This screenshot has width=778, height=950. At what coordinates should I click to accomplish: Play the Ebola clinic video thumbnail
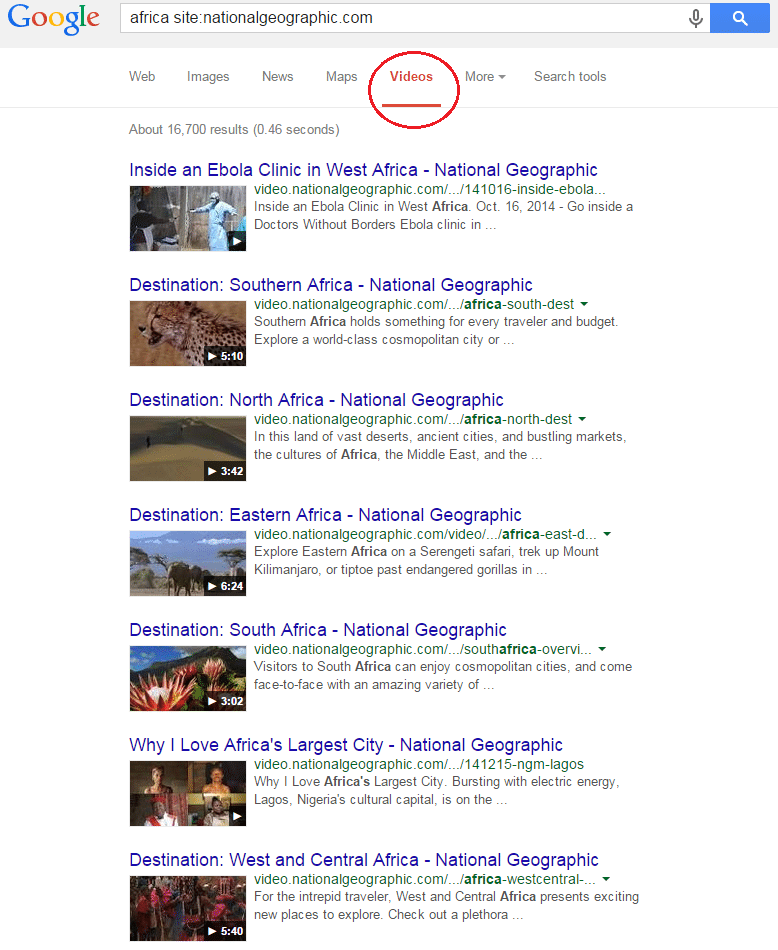tap(188, 218)
